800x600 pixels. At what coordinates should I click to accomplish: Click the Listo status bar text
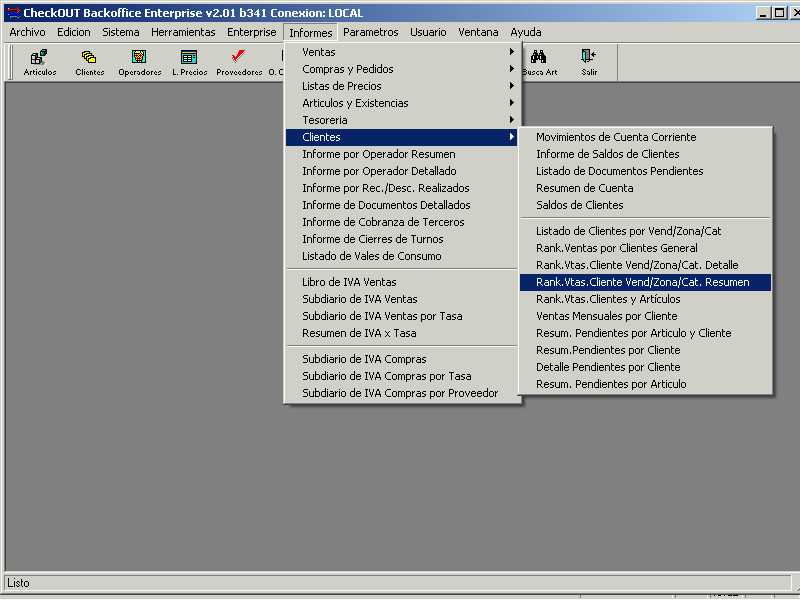click(18, 583)
